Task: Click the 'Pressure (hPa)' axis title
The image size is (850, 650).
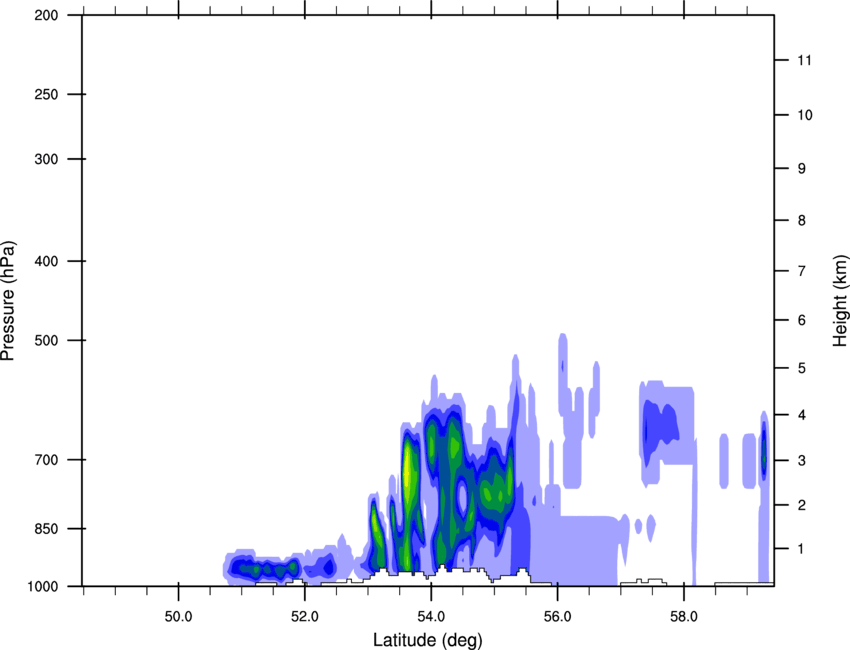Action: (x=8, y=301)
